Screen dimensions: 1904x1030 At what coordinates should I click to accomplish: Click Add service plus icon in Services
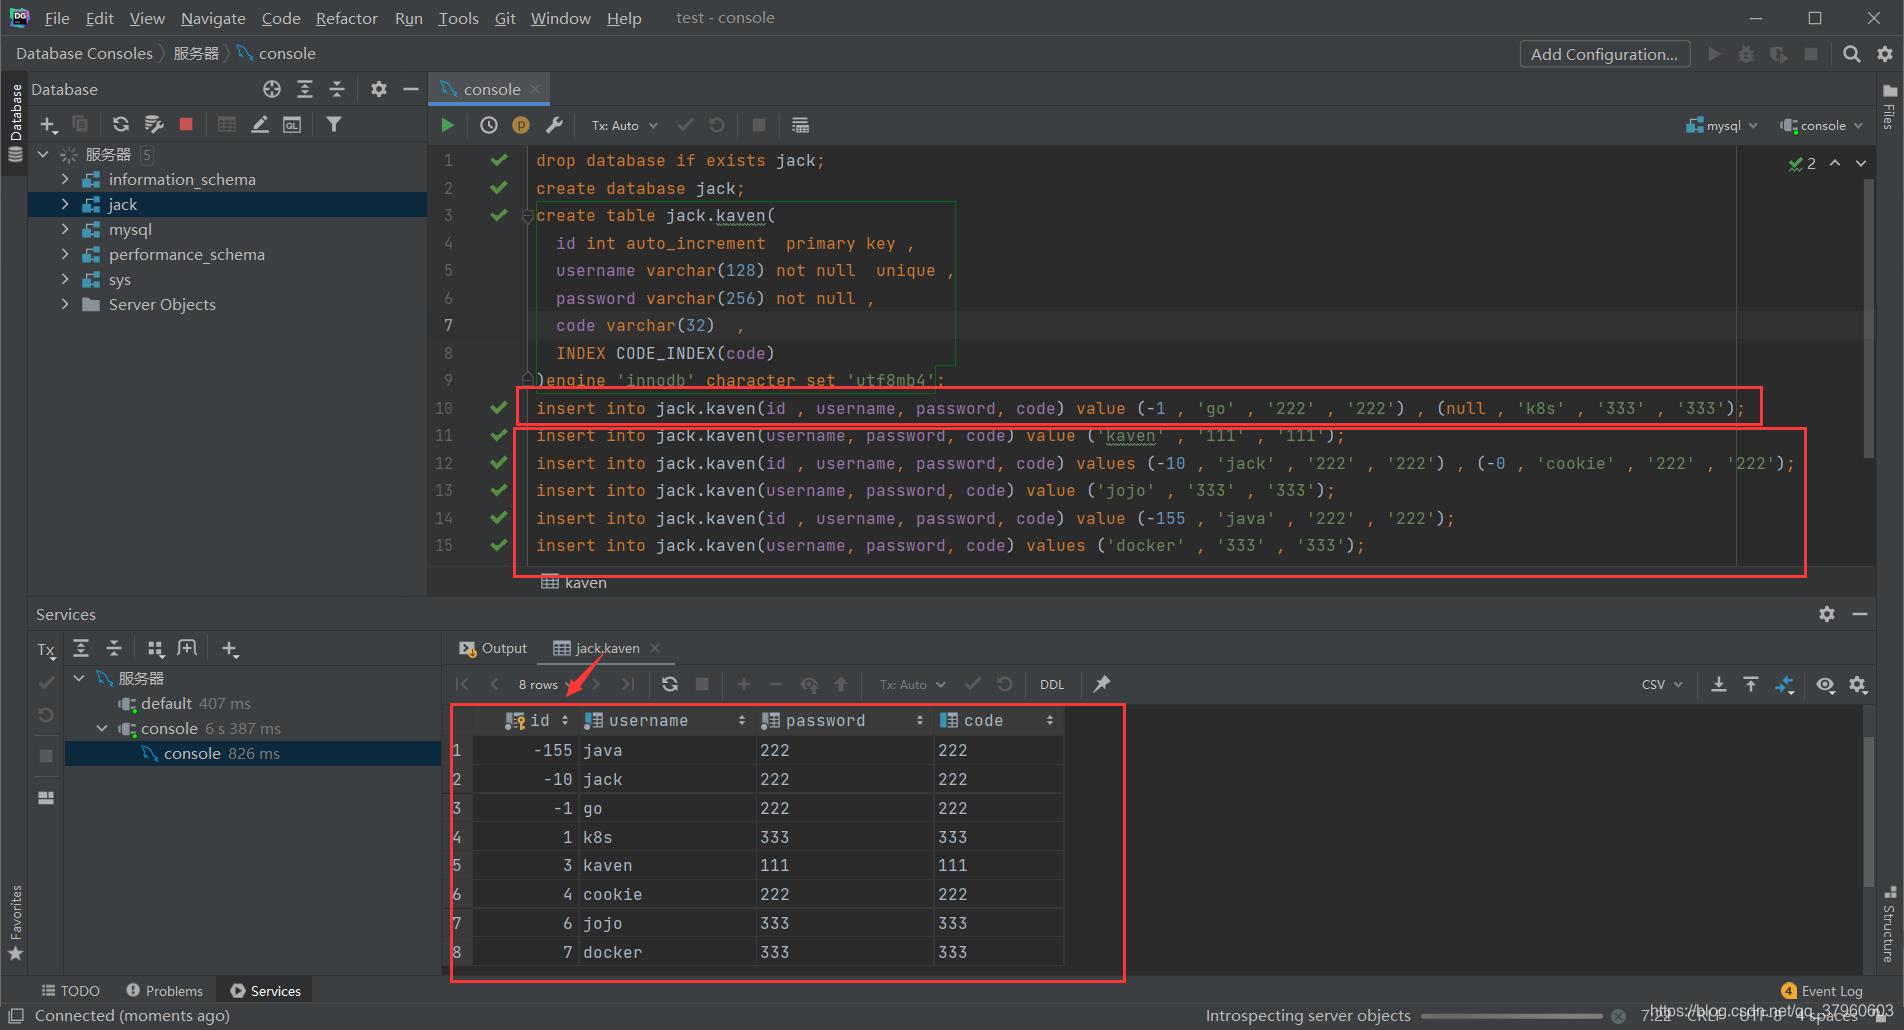[230, 649]
